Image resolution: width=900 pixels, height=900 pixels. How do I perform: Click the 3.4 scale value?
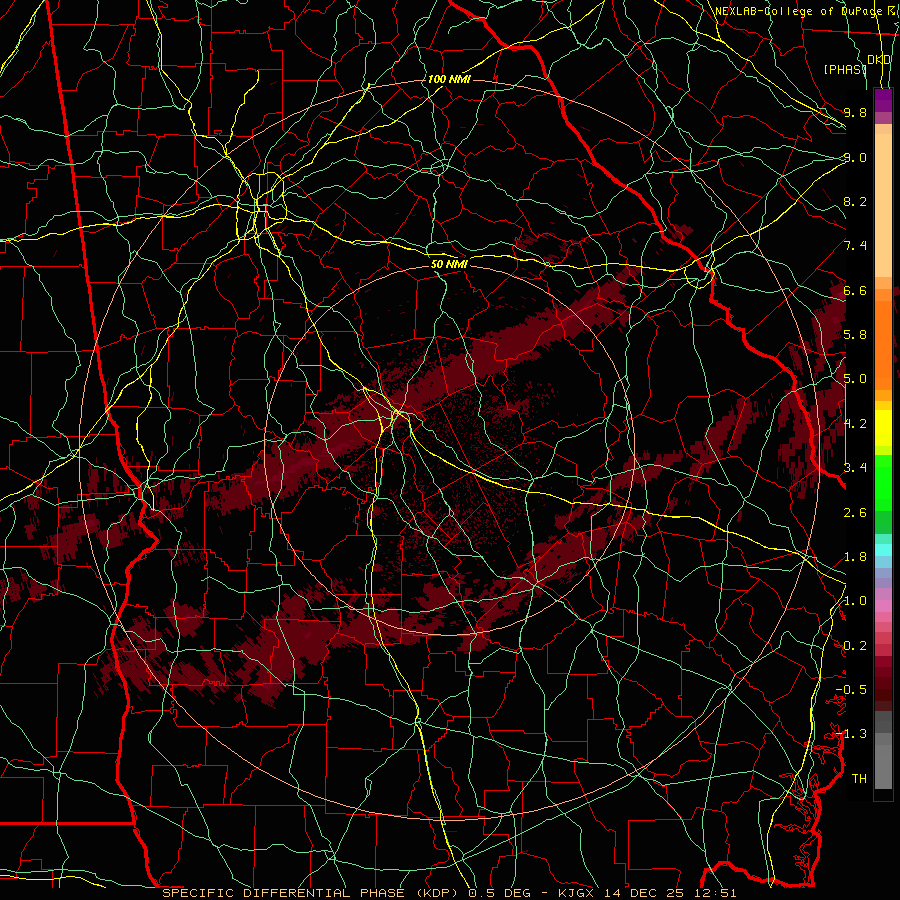[855, 468]
